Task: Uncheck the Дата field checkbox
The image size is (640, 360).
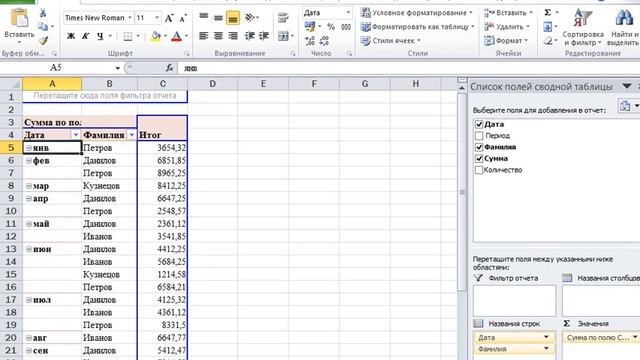Action: click(x=479, y=124)
